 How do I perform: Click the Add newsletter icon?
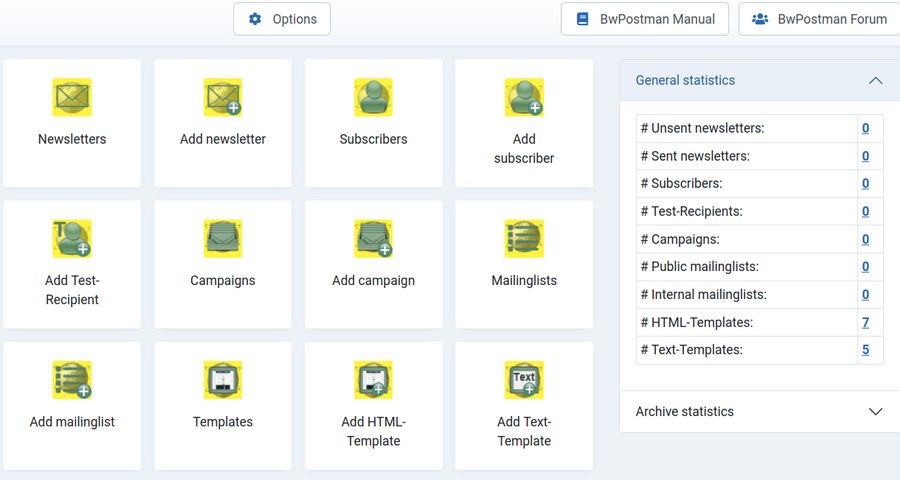coord(223,97)
